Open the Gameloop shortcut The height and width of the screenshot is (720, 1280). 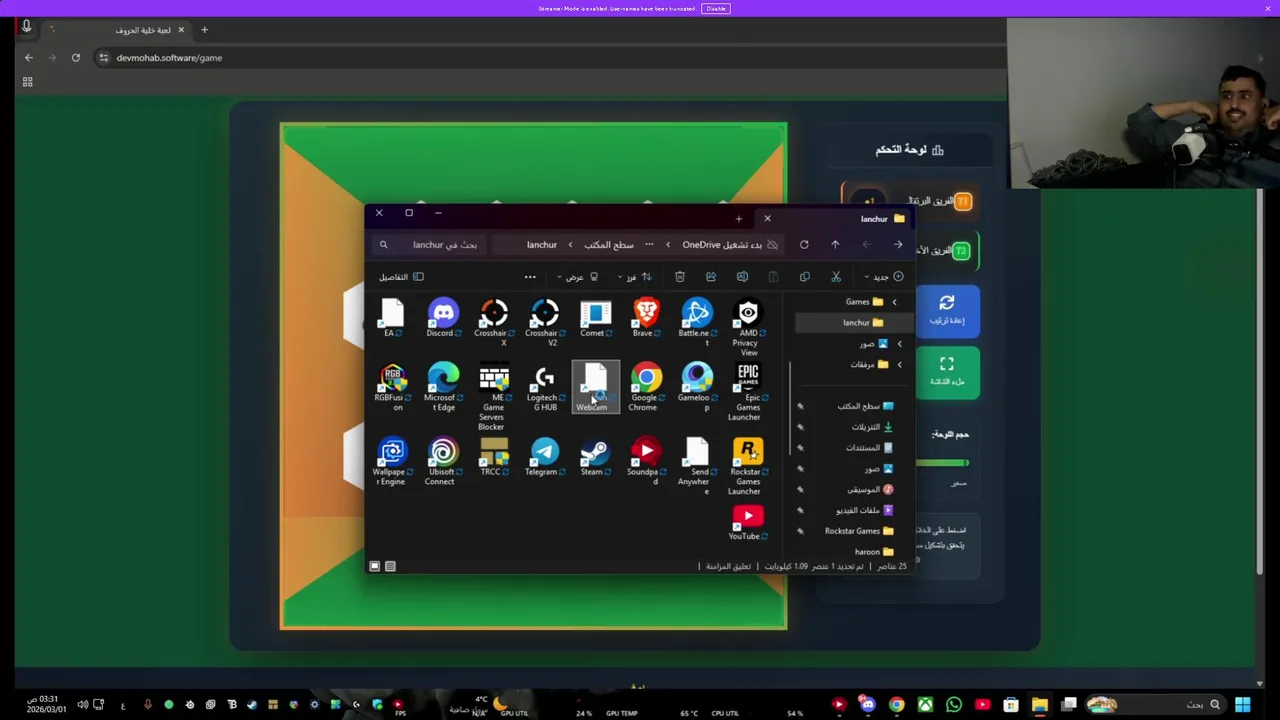(697, 388)
